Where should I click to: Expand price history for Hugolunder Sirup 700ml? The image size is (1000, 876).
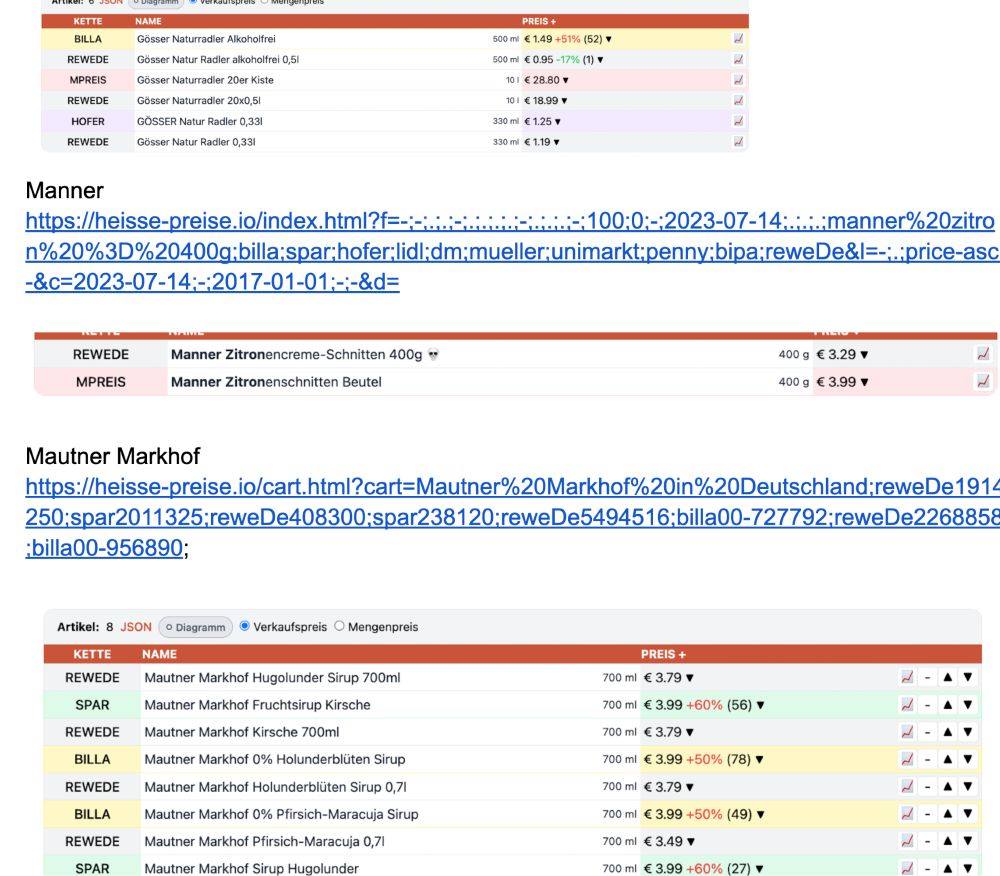pyautogui.click(x=690, y=678)
